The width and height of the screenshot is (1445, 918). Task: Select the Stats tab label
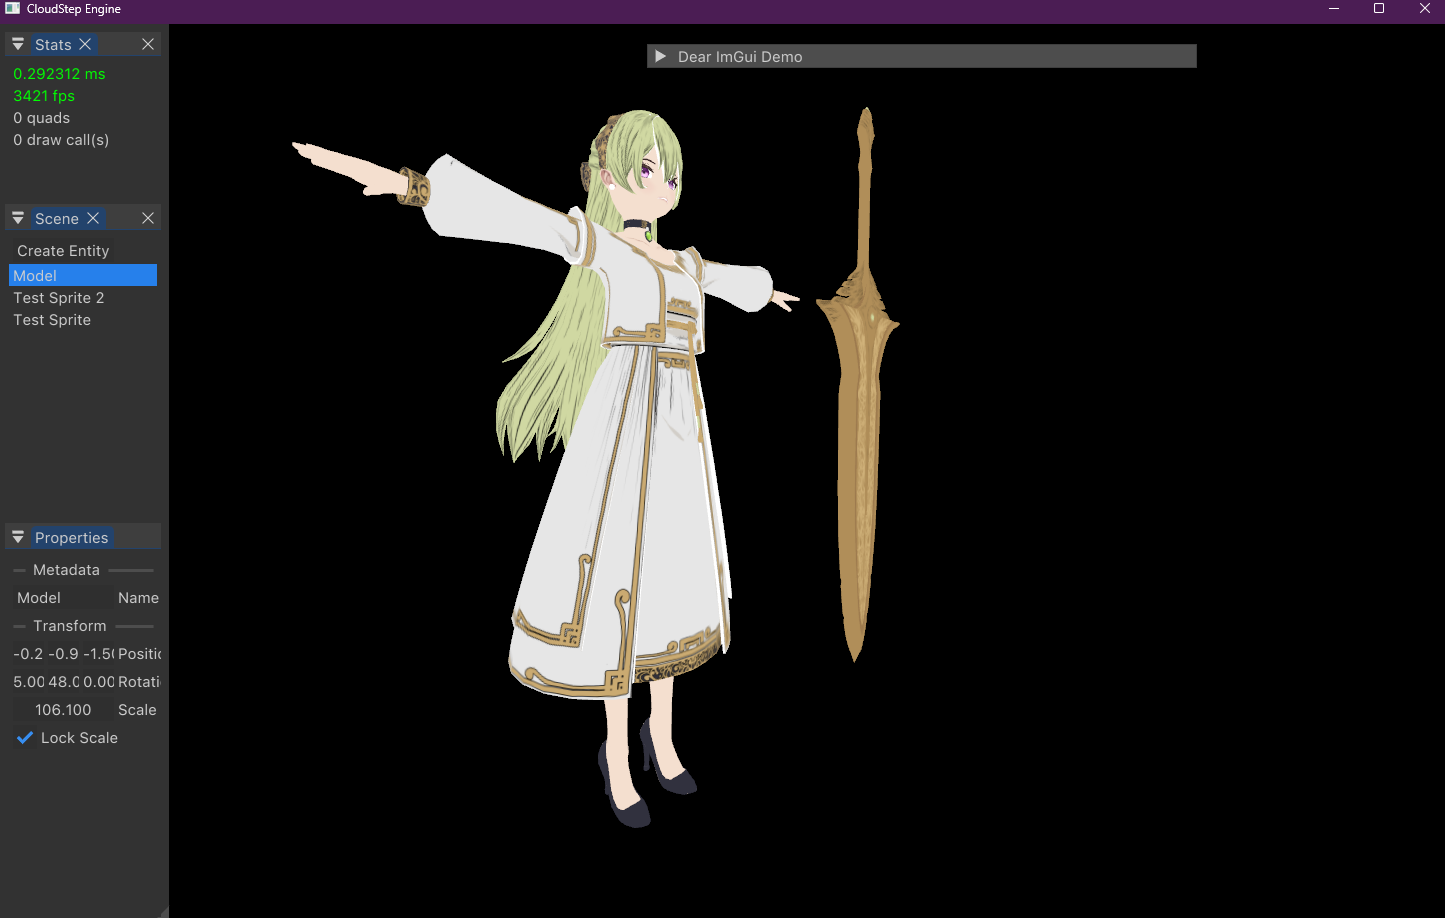tap(53, 44)
